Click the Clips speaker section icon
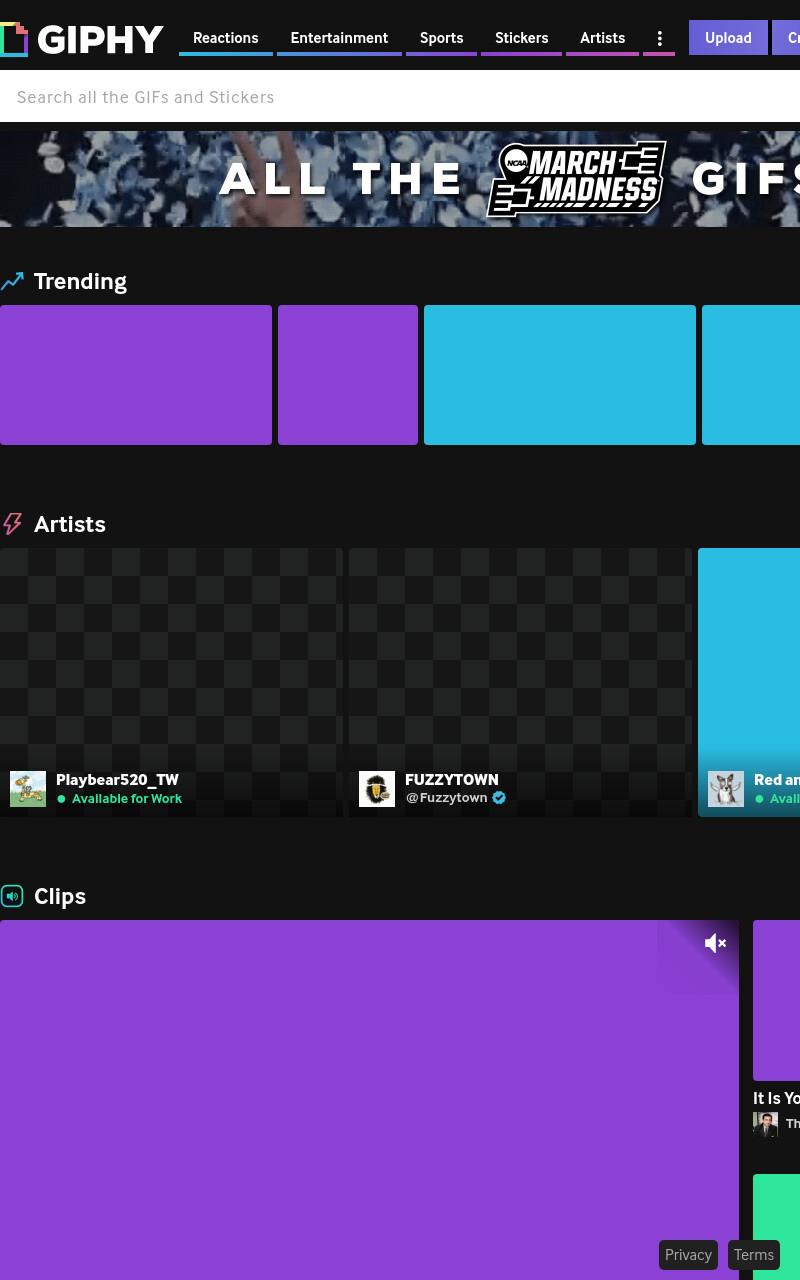Viewport: 800px width, 1280px height. coord(12,896)
